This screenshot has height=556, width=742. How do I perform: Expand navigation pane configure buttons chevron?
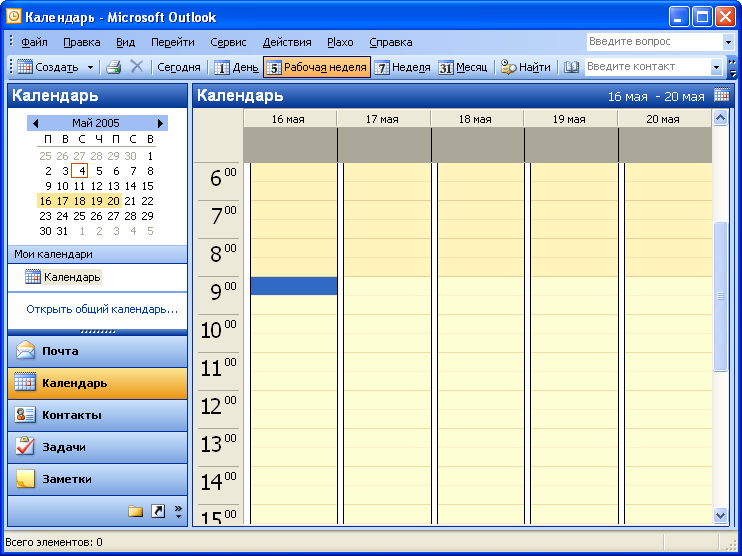point(178,511)
